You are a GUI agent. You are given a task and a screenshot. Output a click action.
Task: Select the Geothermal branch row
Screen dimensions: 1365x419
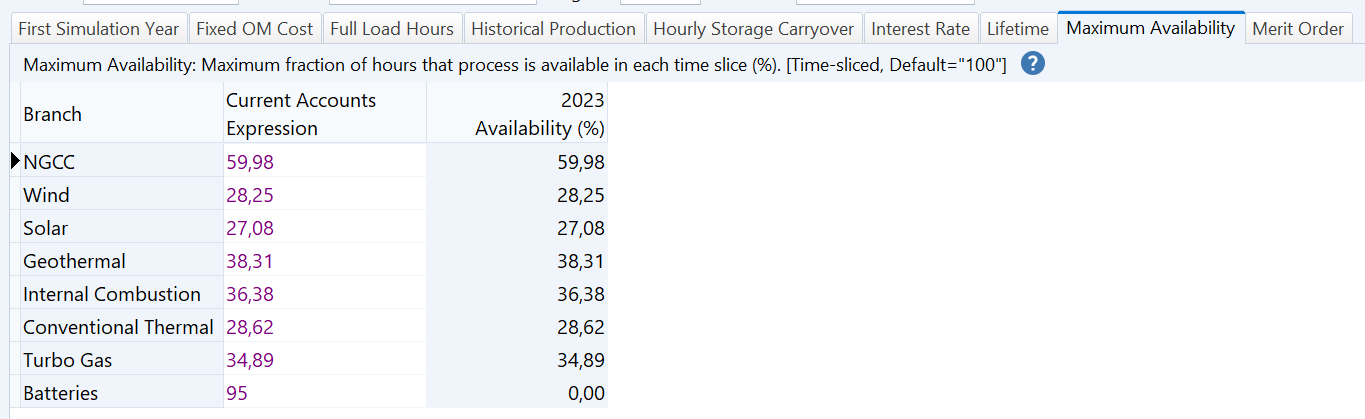314,261
